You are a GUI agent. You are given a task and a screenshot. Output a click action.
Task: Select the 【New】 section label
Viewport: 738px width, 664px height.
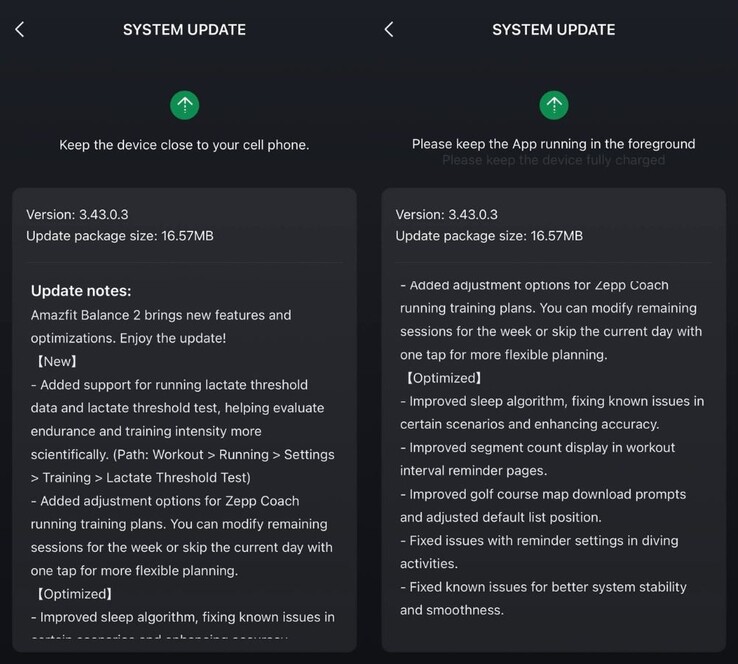coord(55,361)
